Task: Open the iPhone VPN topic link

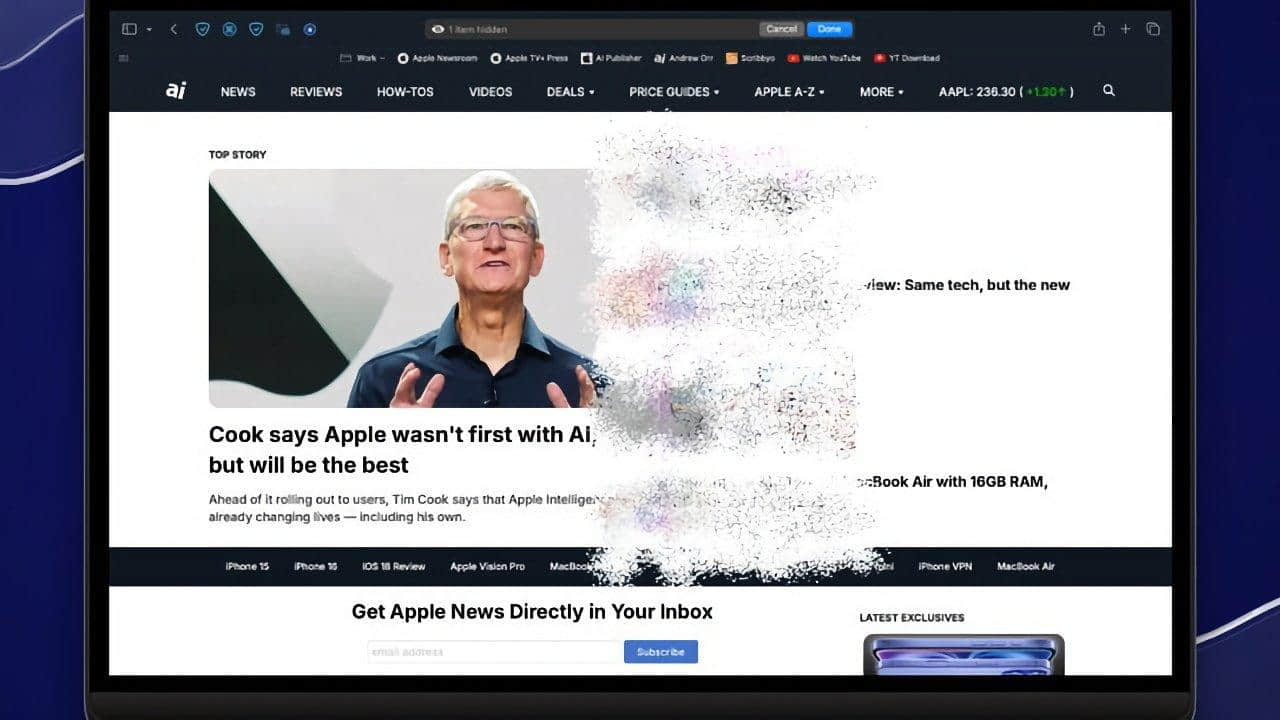Action: pos(945,566)
